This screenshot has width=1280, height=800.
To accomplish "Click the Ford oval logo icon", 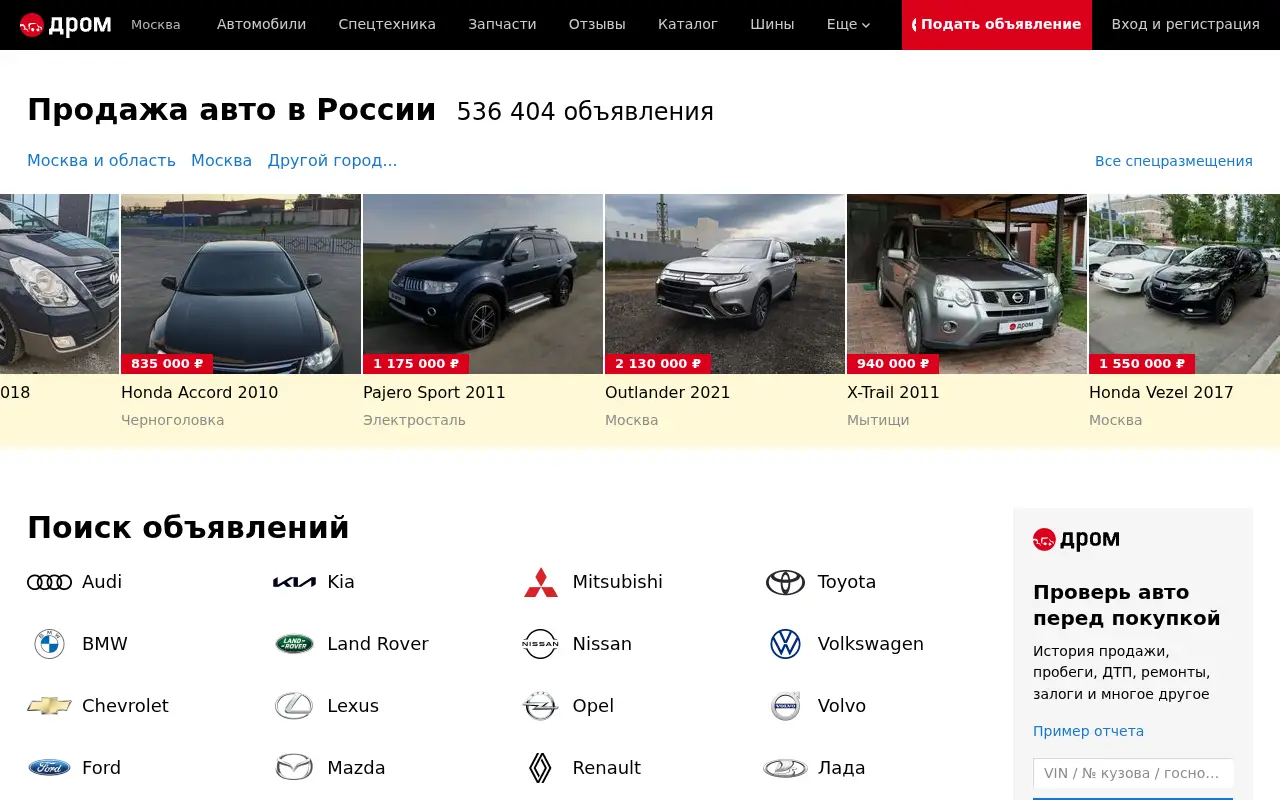I will pos(49,768).
